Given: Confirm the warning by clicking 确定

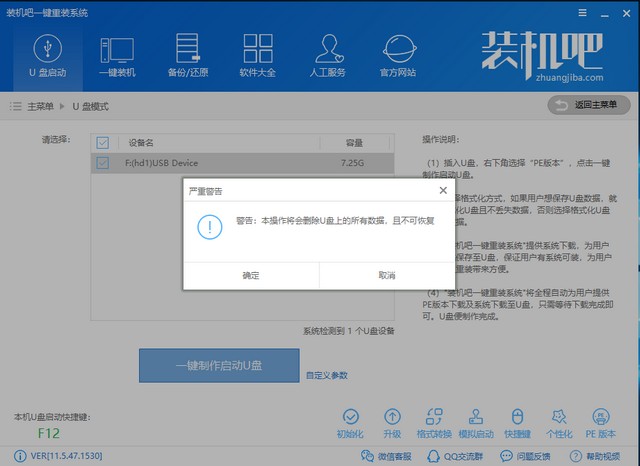Looking at the screenshot, I should coord(250,275).
